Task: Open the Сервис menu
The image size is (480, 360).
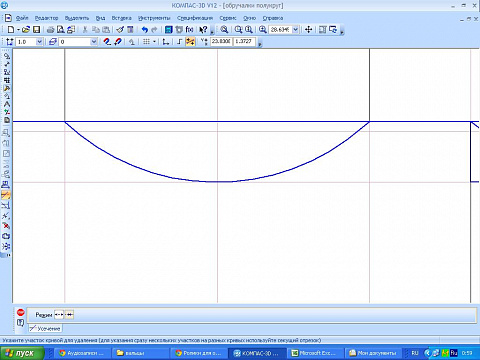Action: tap(228, 18)
